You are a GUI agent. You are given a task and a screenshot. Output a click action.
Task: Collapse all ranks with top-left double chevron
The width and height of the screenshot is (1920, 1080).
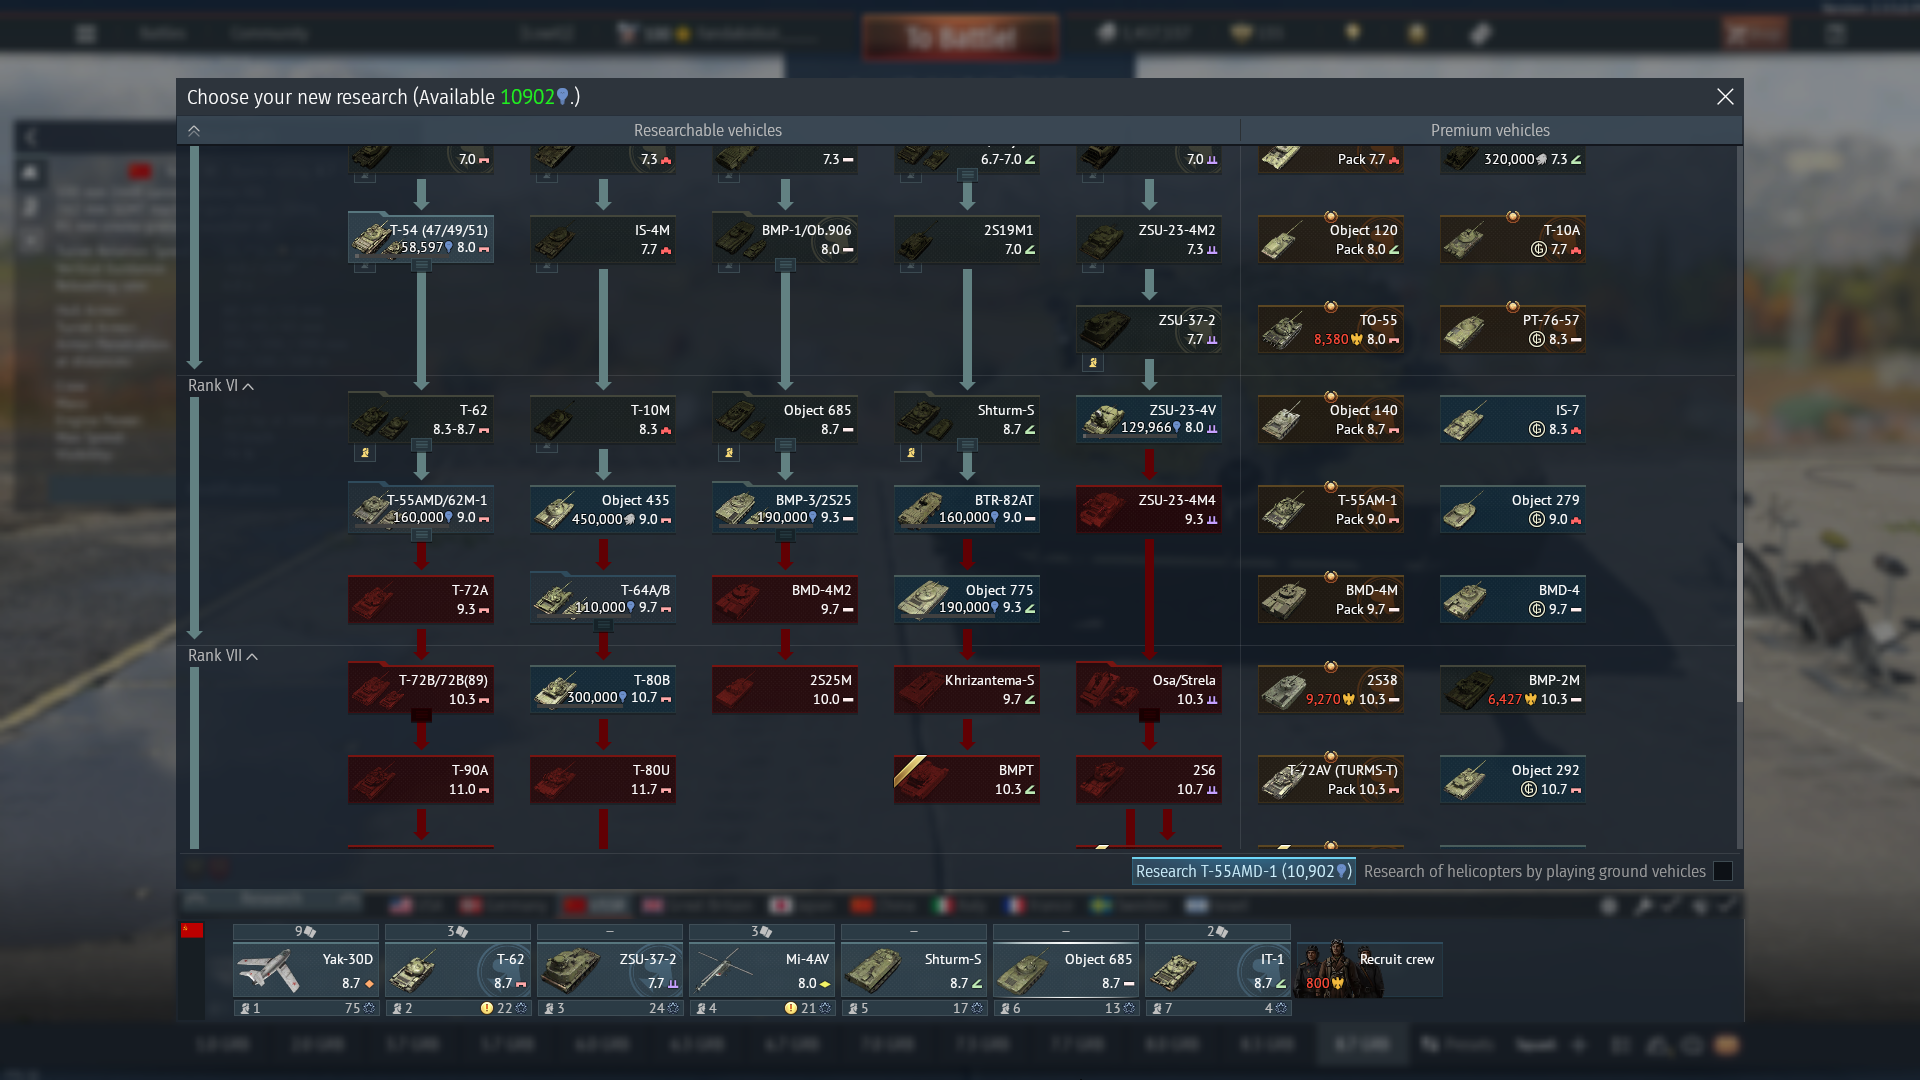tap(194, 131)
